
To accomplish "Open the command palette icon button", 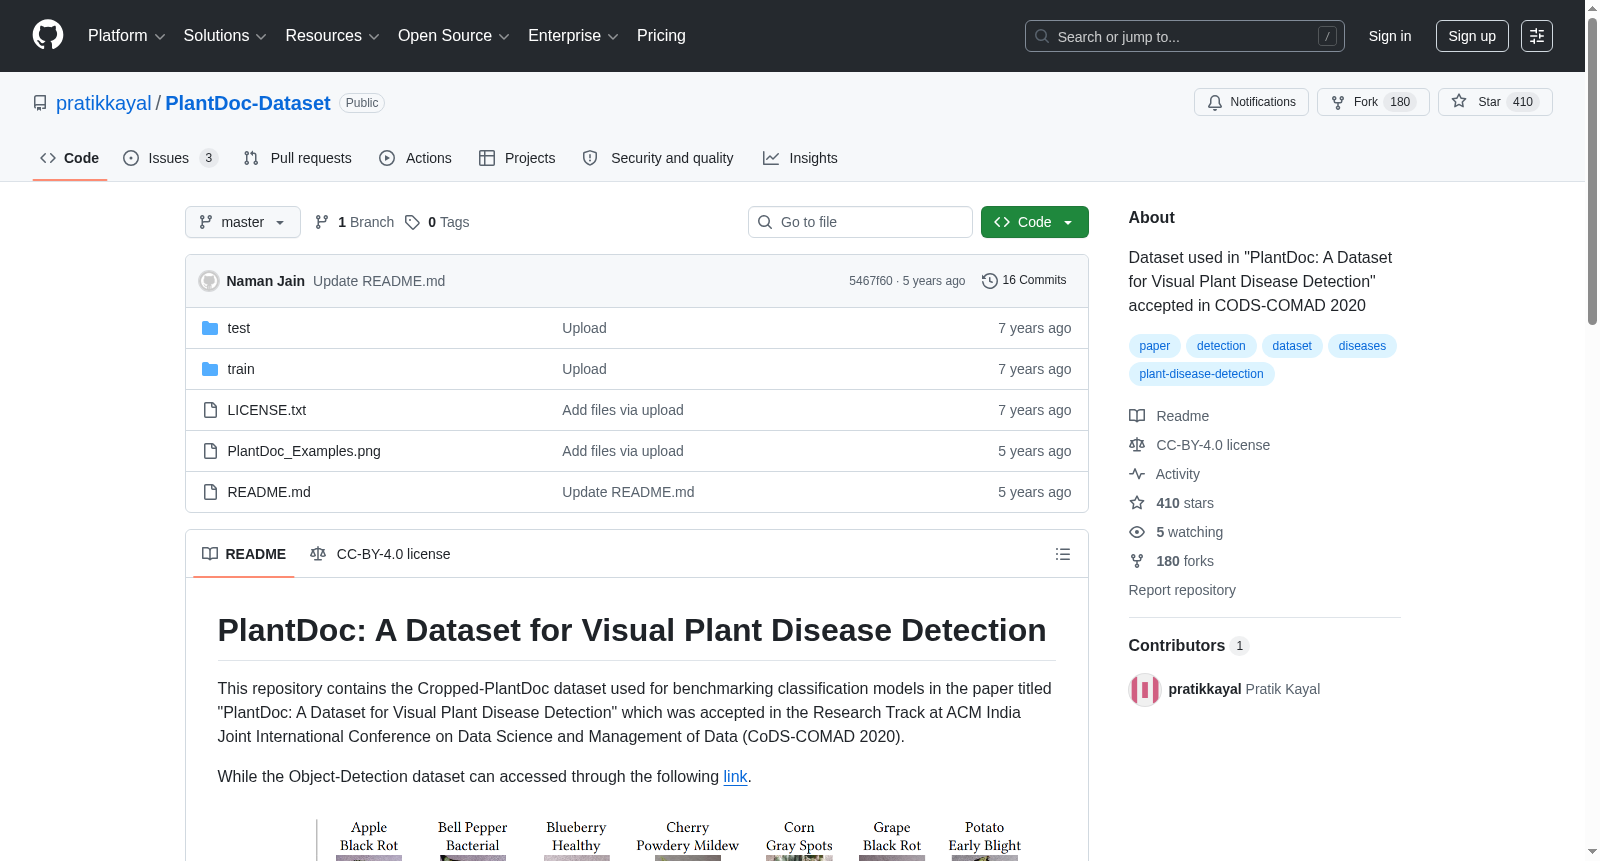I will click(1536, 36).
